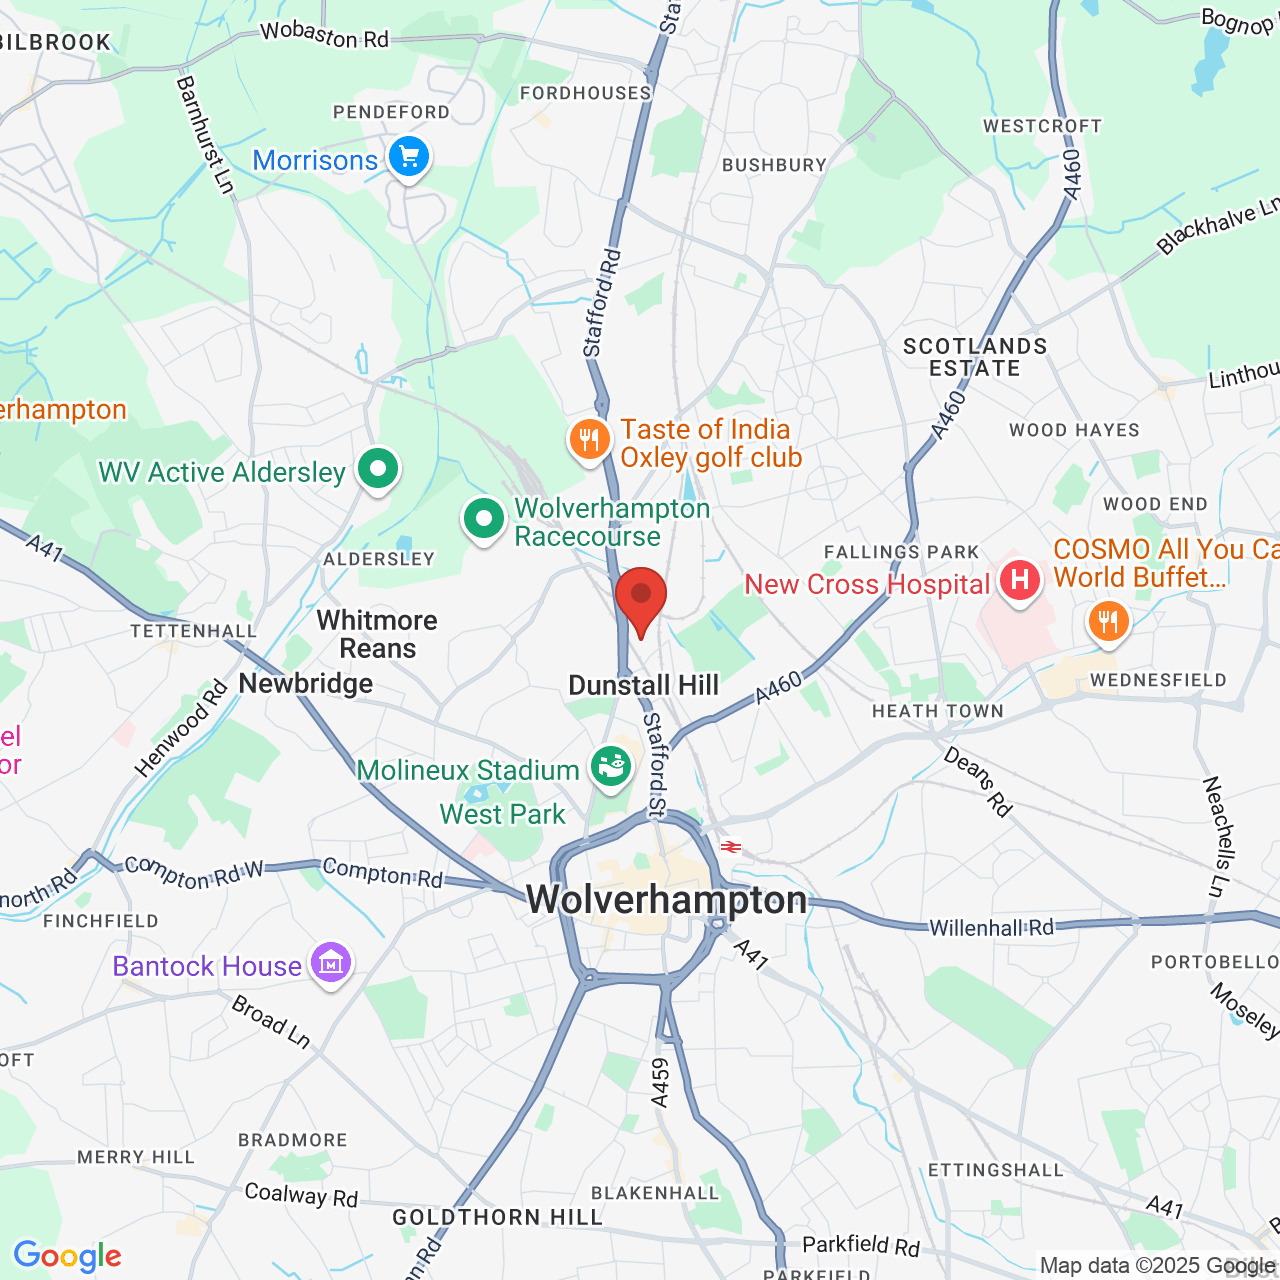Select the Bantock House text label
1280x1280 pixels.
click(x=207, y=966)
